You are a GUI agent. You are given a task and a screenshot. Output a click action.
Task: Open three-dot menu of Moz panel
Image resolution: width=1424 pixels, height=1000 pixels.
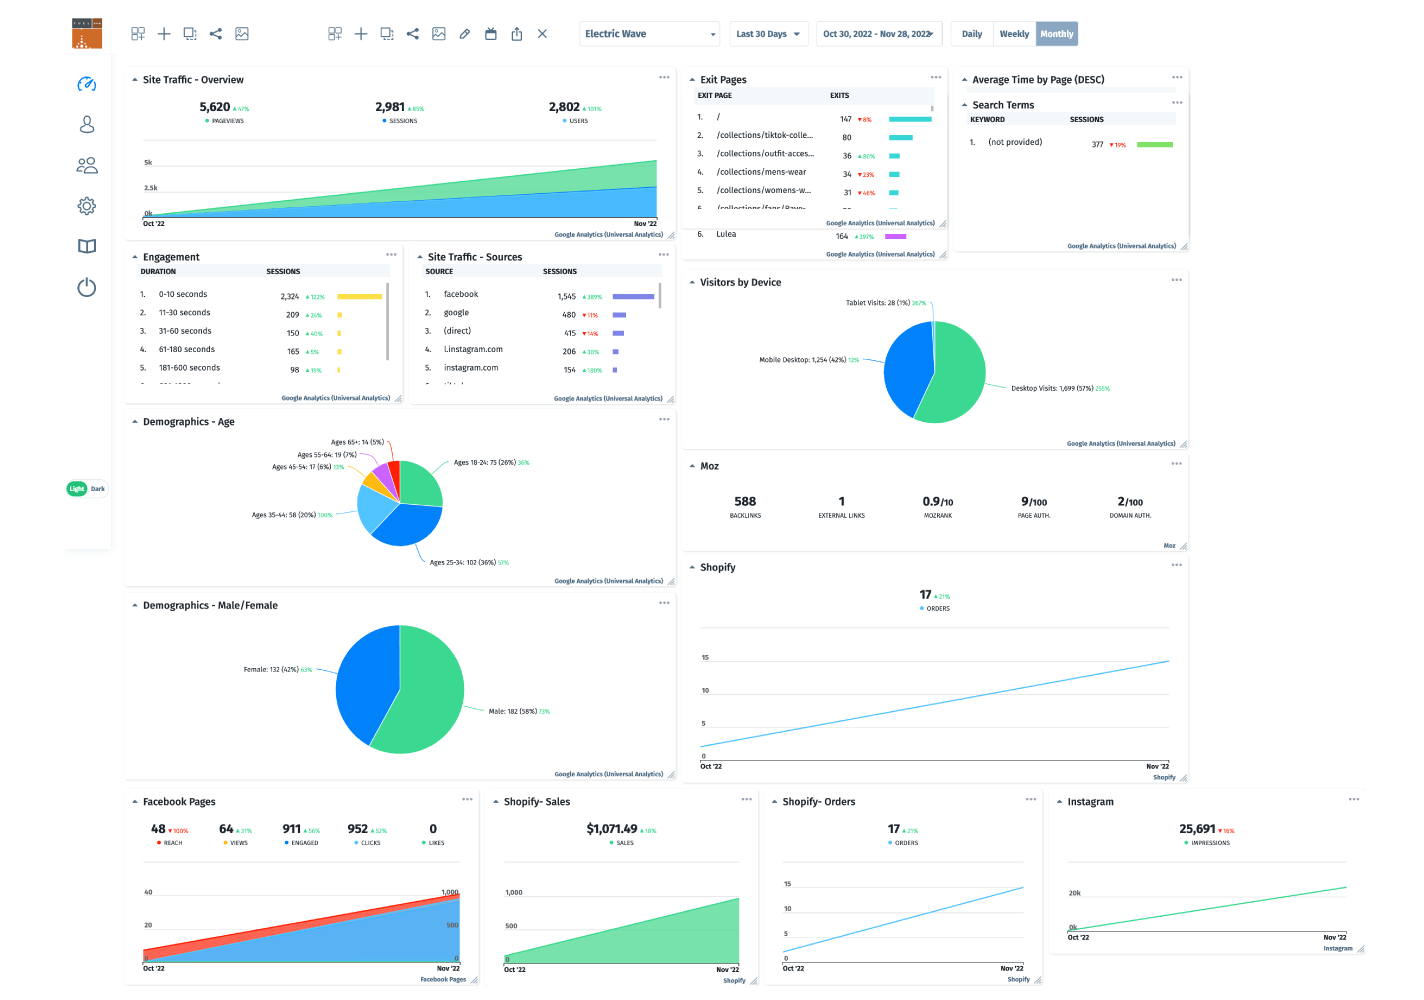(x=1177, y=464)
